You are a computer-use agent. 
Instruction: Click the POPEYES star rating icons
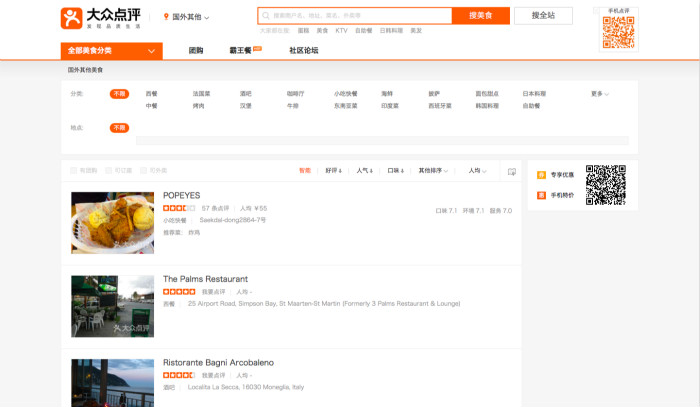click(x=179, y=208)
